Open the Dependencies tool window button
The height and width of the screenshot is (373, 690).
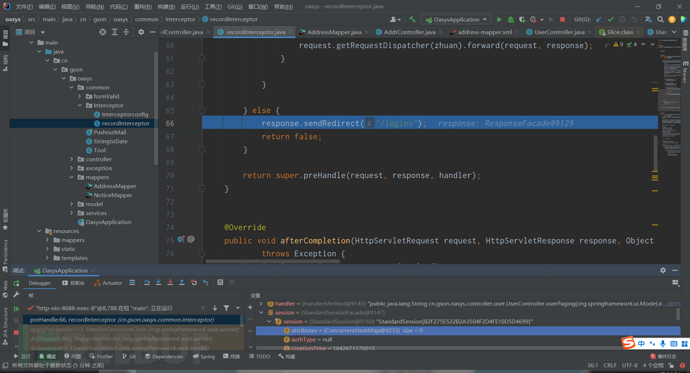coord(163,356)
